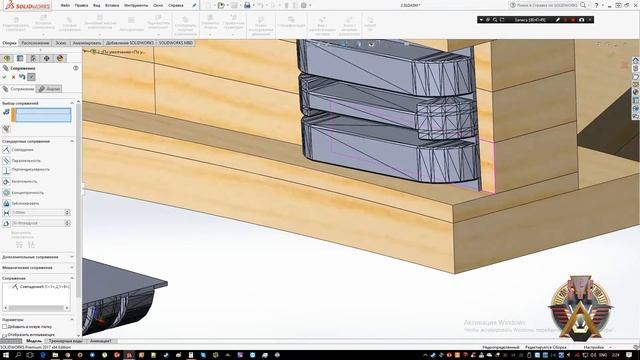640x360 pixels.
Task: Collapse the Standard Mates section
Action: pyautogui.click(x=72, y=141)
